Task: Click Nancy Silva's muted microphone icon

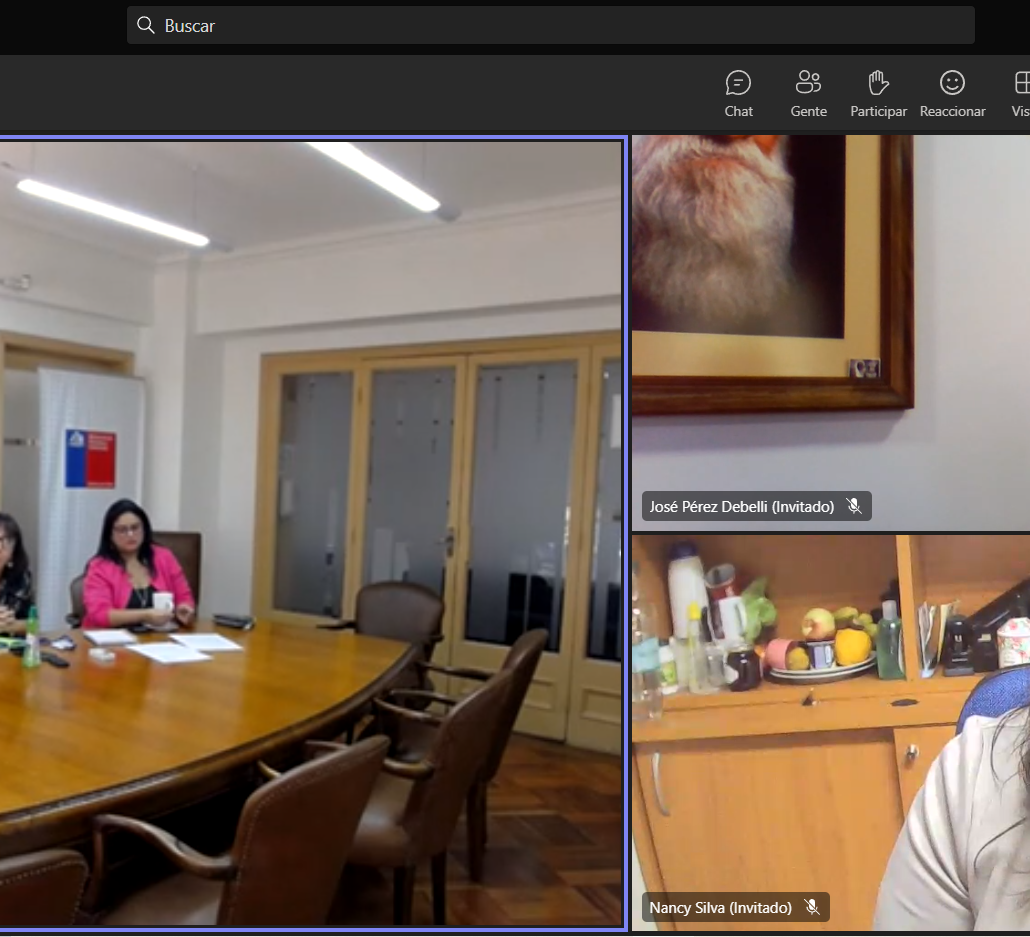Action: pyautogui.click(x=812, y=907)
